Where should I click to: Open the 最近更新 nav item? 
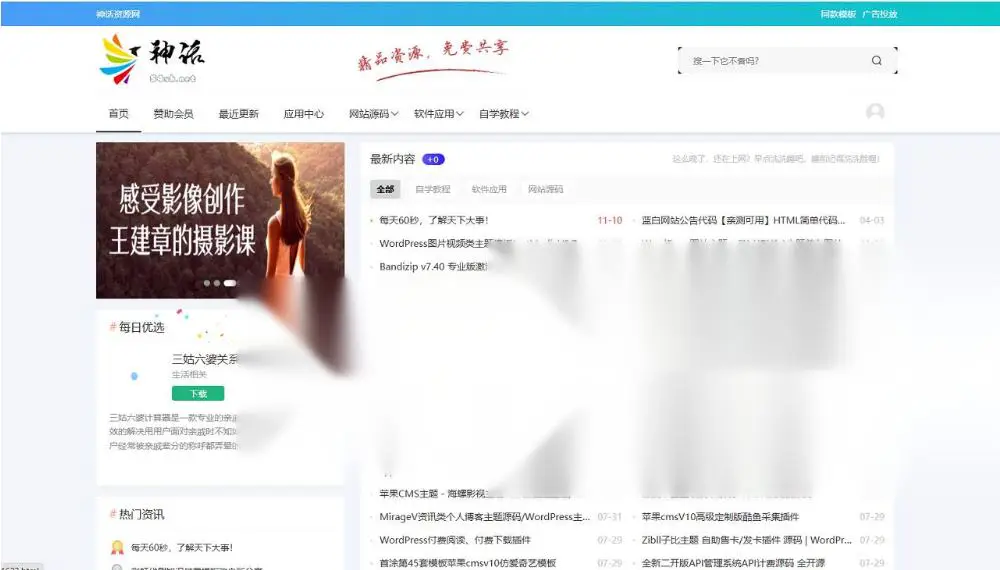click(x=239, y=114)
